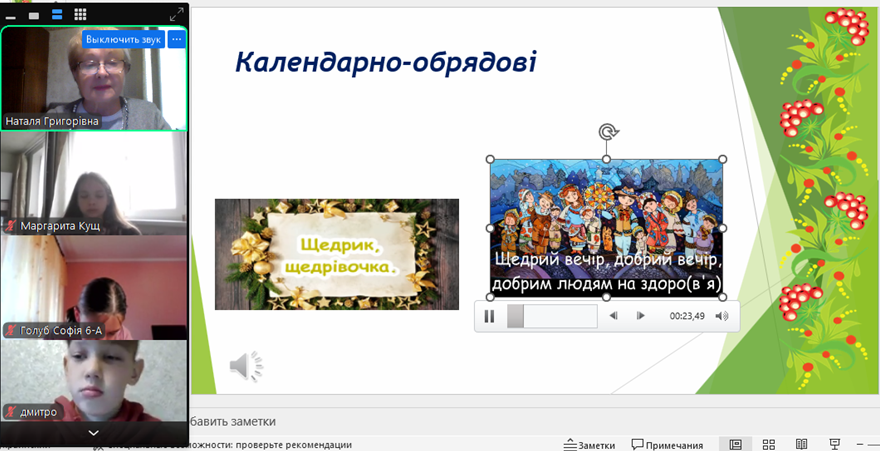Open Заметки notes pane
880x451 pixels.
tap(589, 445)
